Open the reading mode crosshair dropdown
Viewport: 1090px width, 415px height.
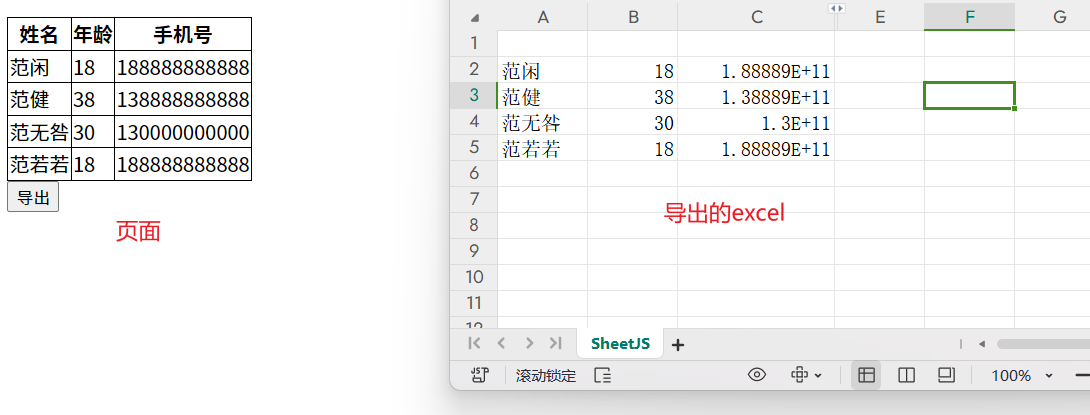[x=806, y=375]
